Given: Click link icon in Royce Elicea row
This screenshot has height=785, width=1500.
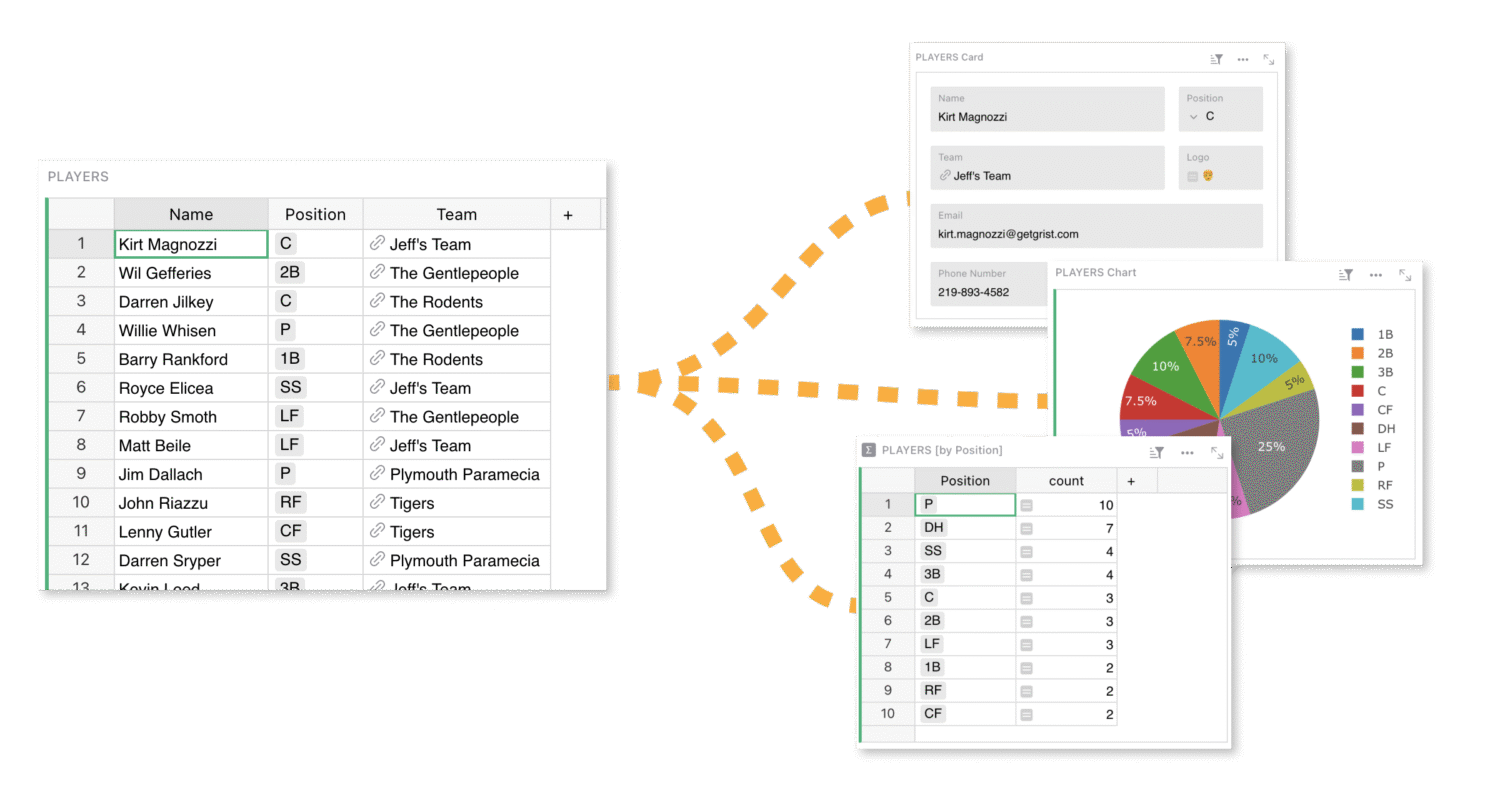Looking at the screenshot, I should (377, 387).
